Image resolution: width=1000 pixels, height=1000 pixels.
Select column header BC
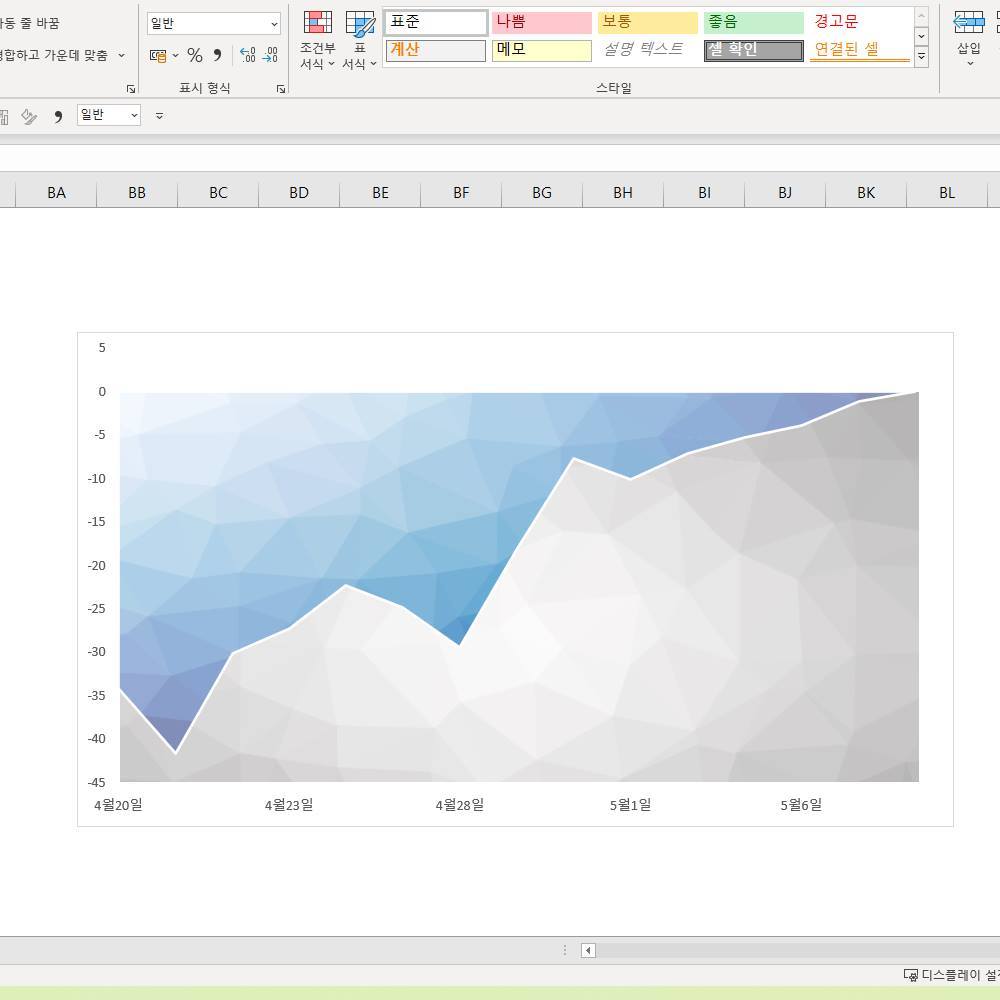tap(218, 193)
